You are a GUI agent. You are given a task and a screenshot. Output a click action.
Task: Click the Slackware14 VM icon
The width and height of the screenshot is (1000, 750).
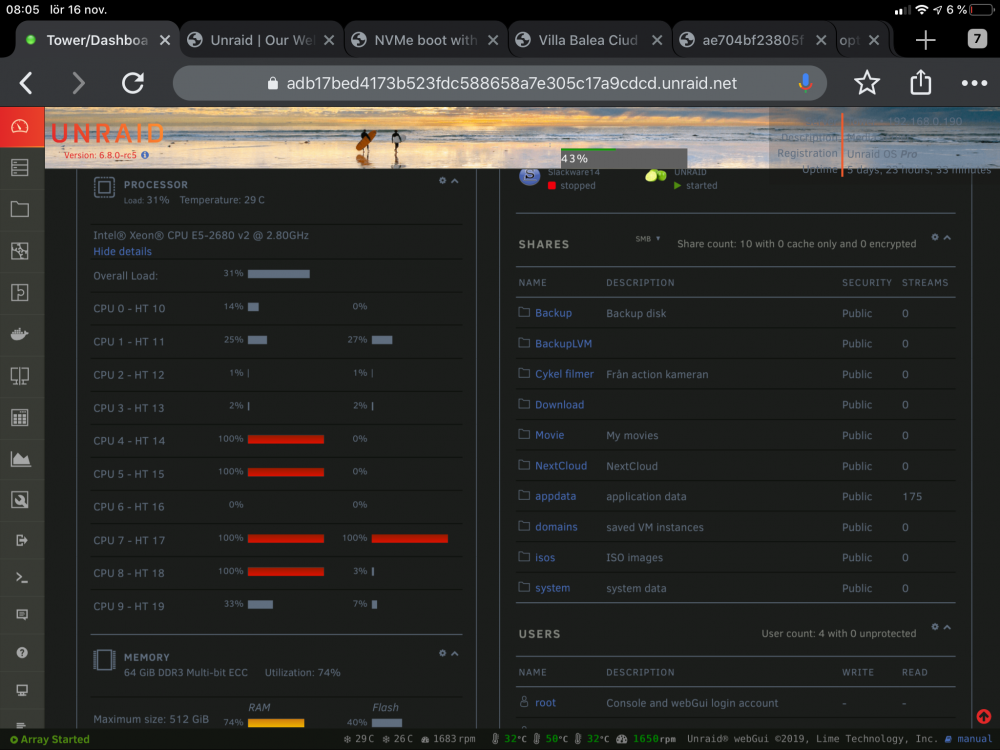point(529,176)
